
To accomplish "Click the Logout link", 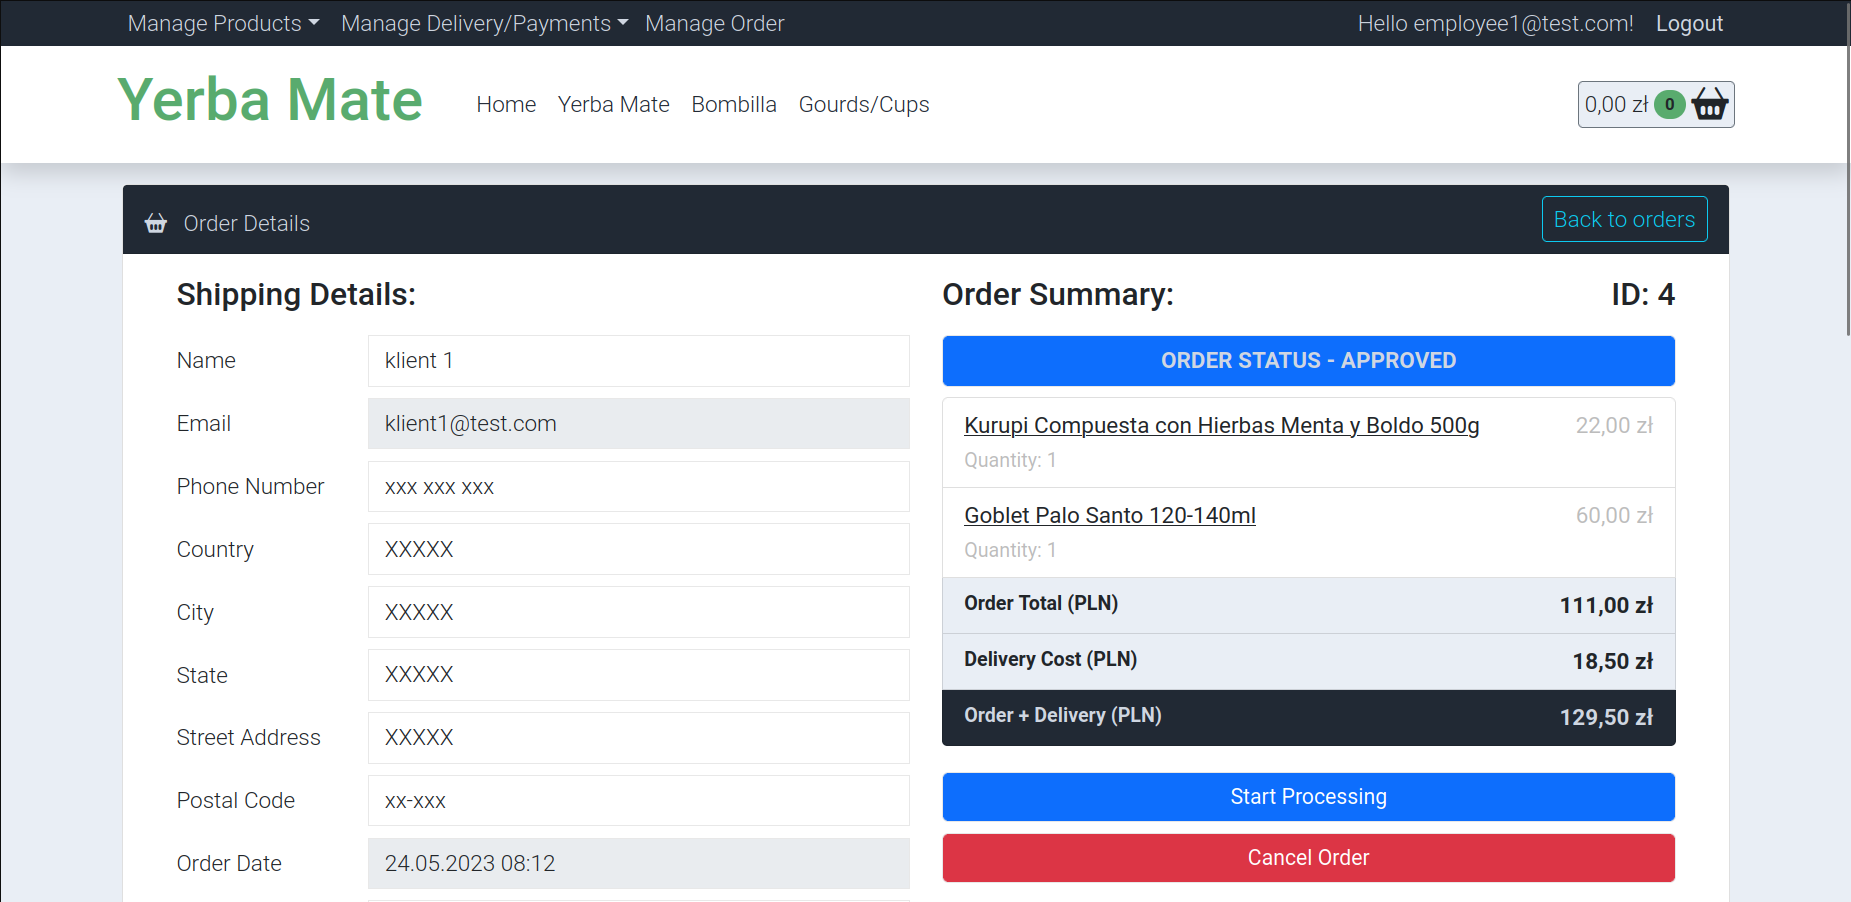I will 1689,23.
